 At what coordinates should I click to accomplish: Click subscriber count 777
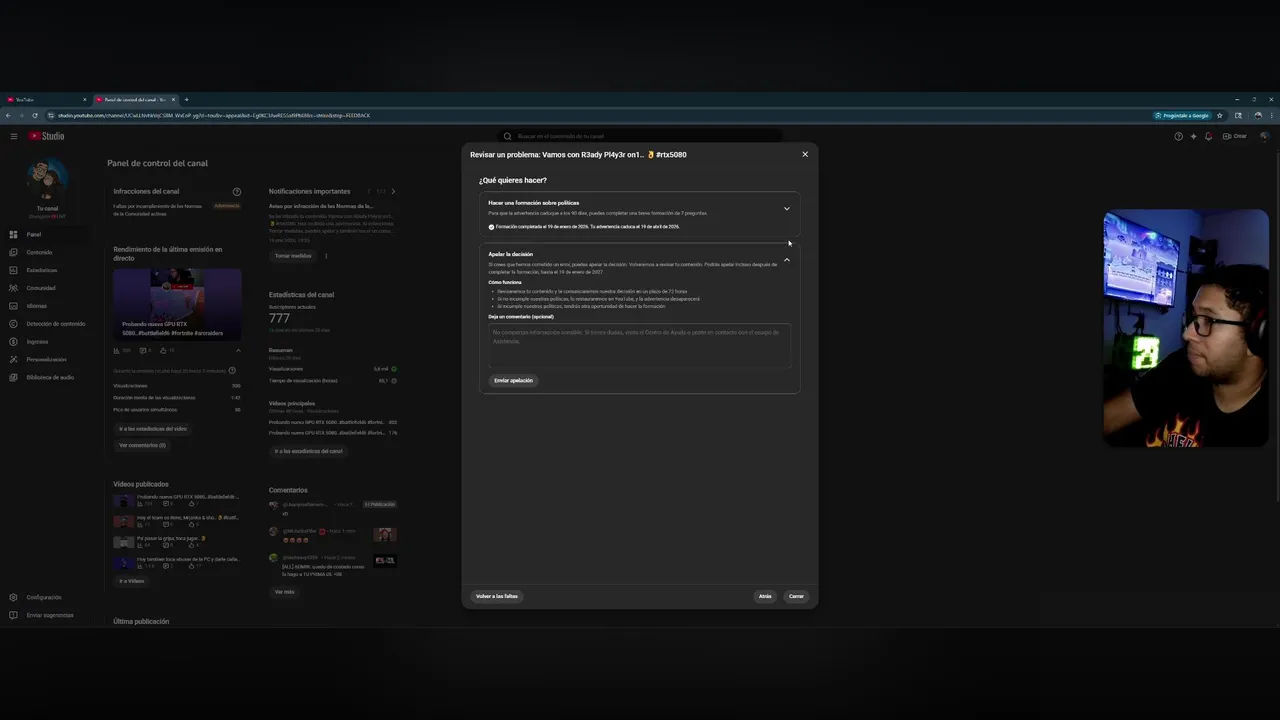click(279, 319)
